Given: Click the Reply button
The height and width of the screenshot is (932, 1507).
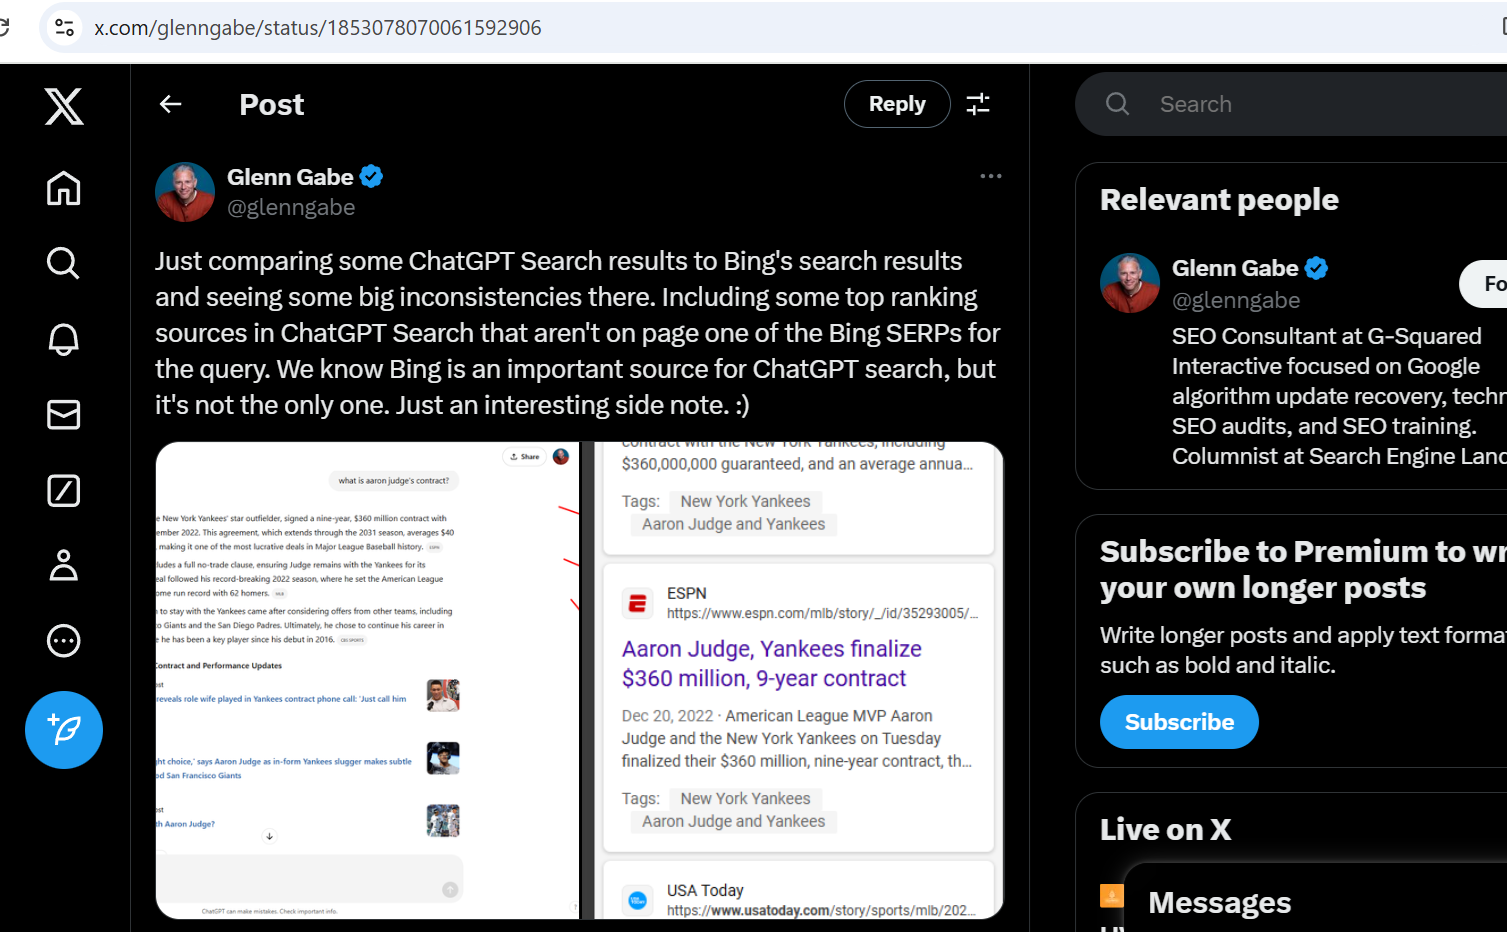Looking at the screenshot, I should [897, 104].
